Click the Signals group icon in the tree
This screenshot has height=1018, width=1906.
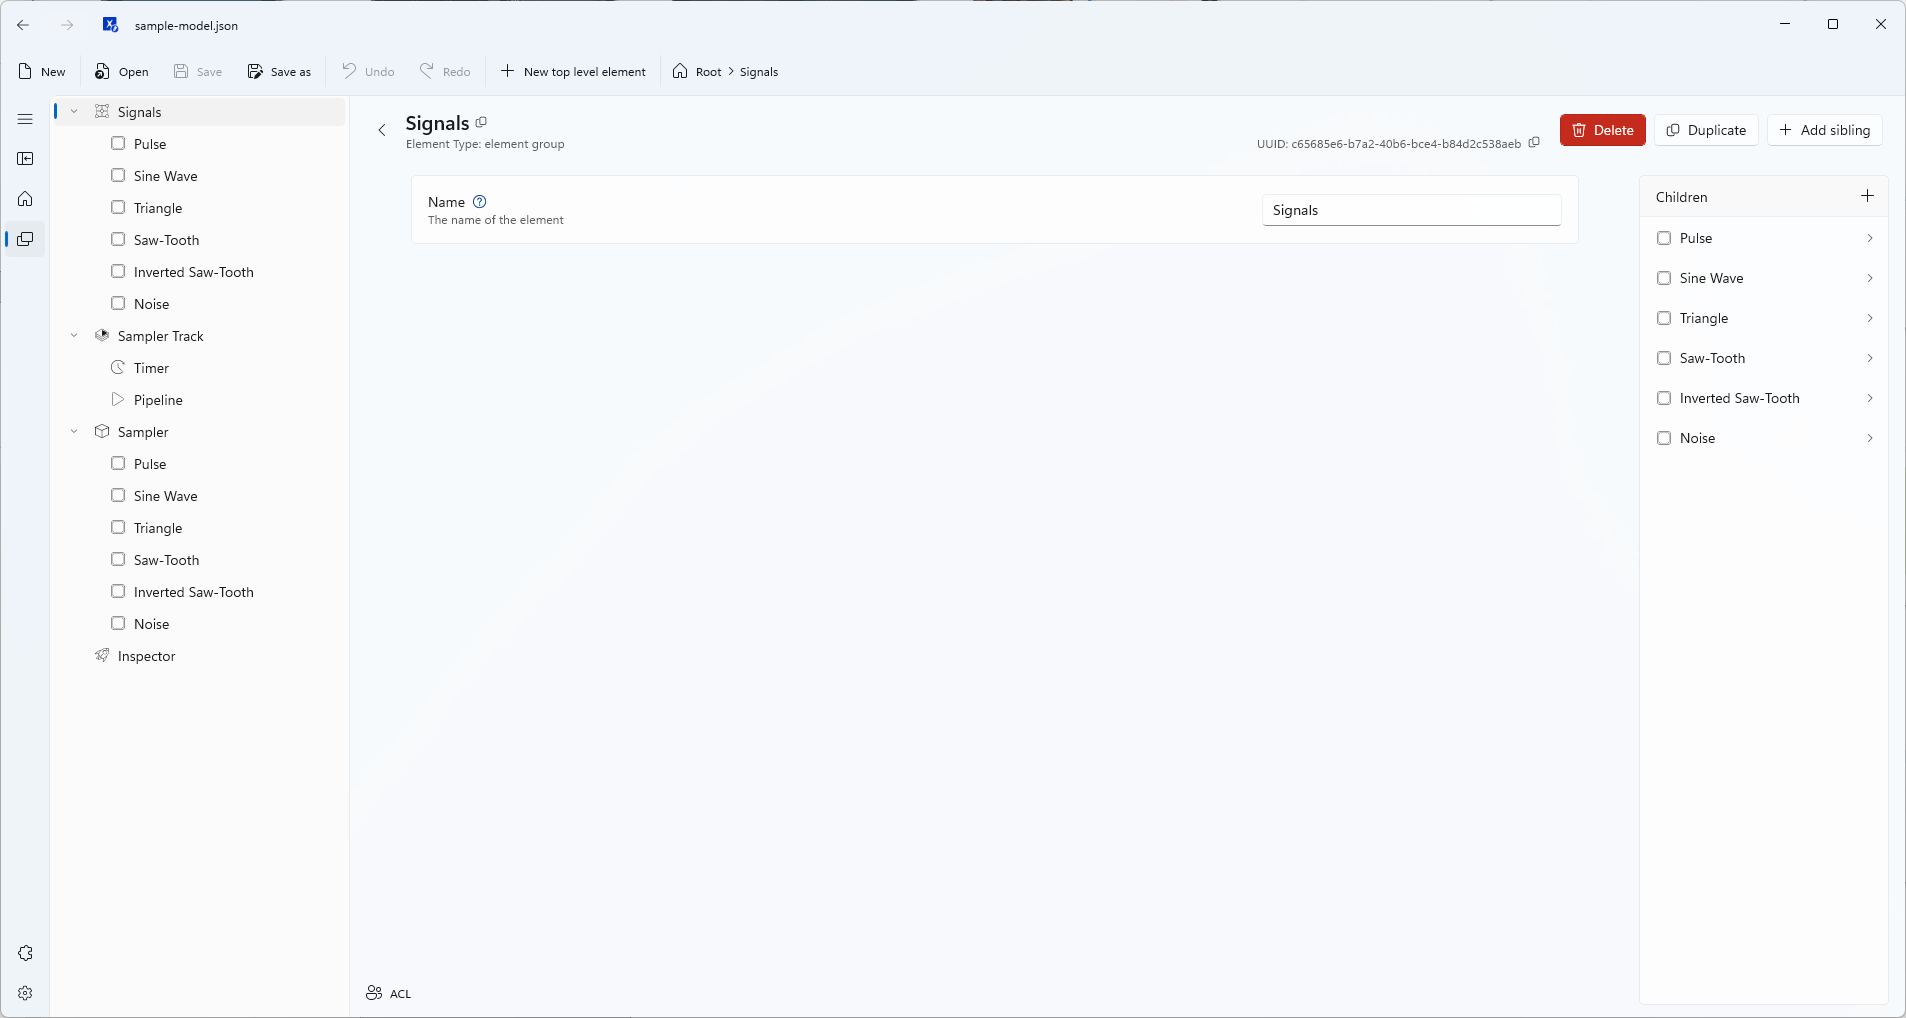(x=101, y=112)
